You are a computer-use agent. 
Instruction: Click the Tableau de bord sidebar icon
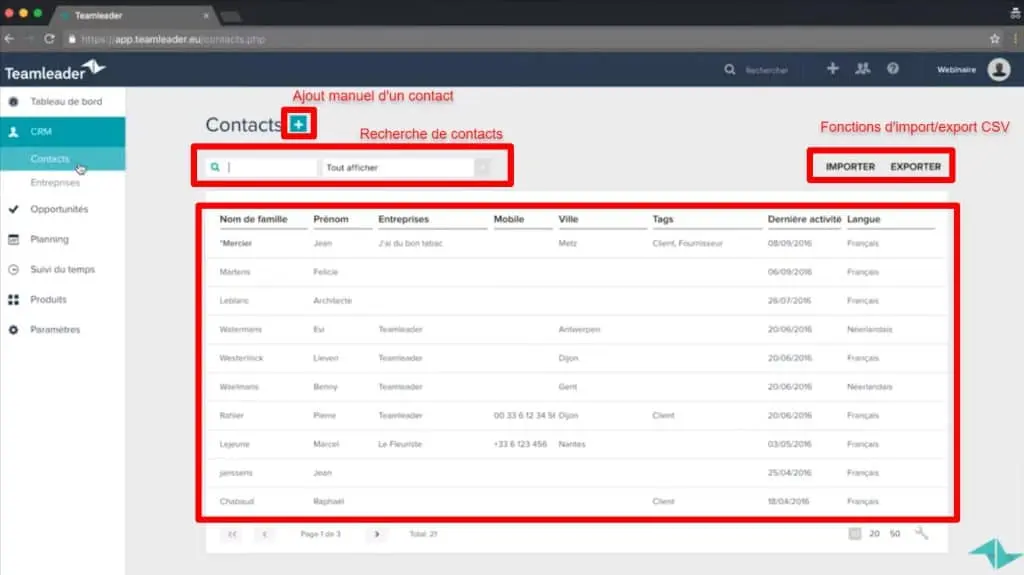point(13,101)
